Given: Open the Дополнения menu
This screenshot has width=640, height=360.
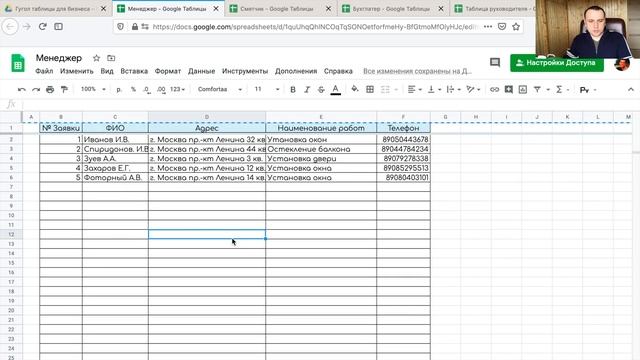Looking at the screenshot, I should click(296, 71).
